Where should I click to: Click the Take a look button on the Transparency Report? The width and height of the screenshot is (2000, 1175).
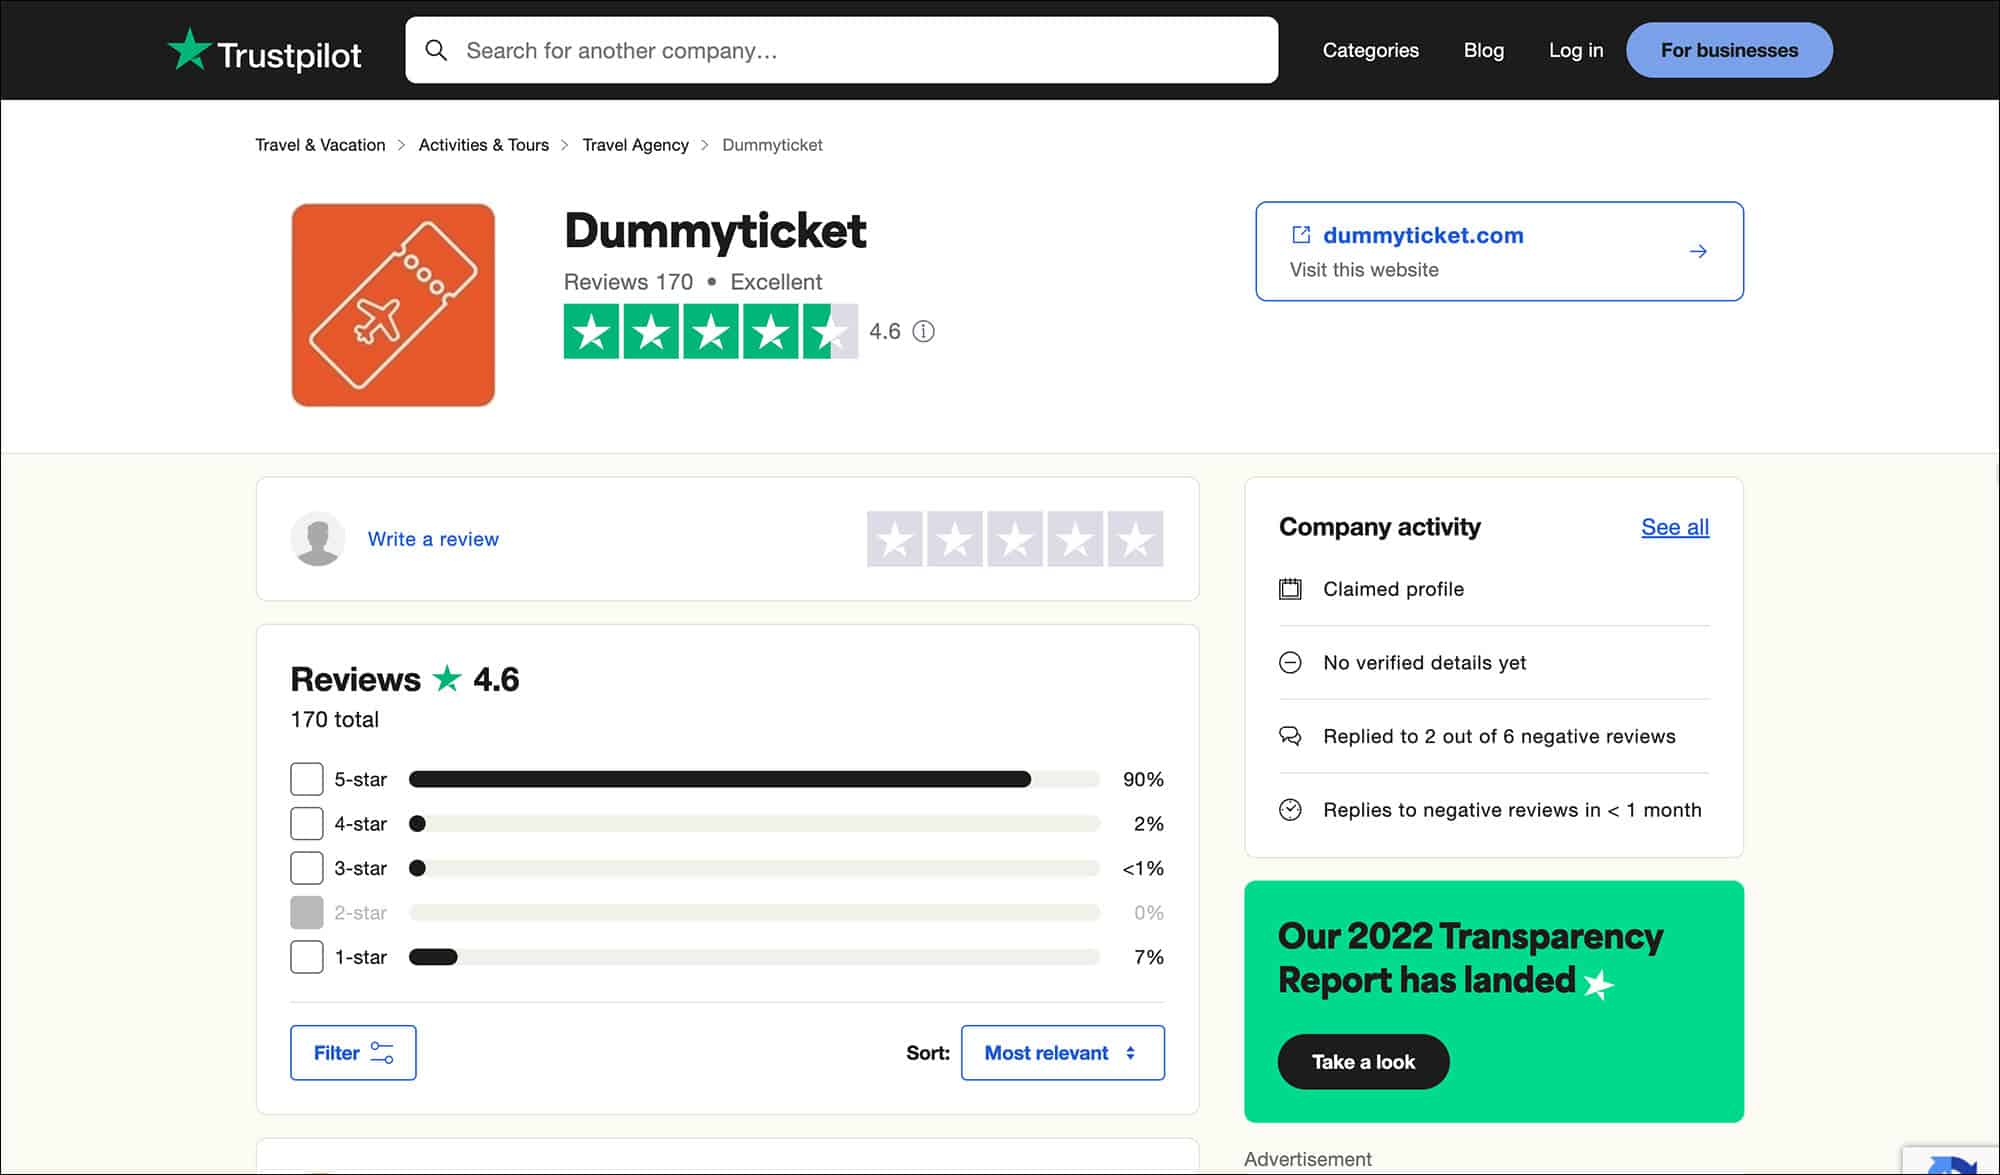coord(1363,1061)
